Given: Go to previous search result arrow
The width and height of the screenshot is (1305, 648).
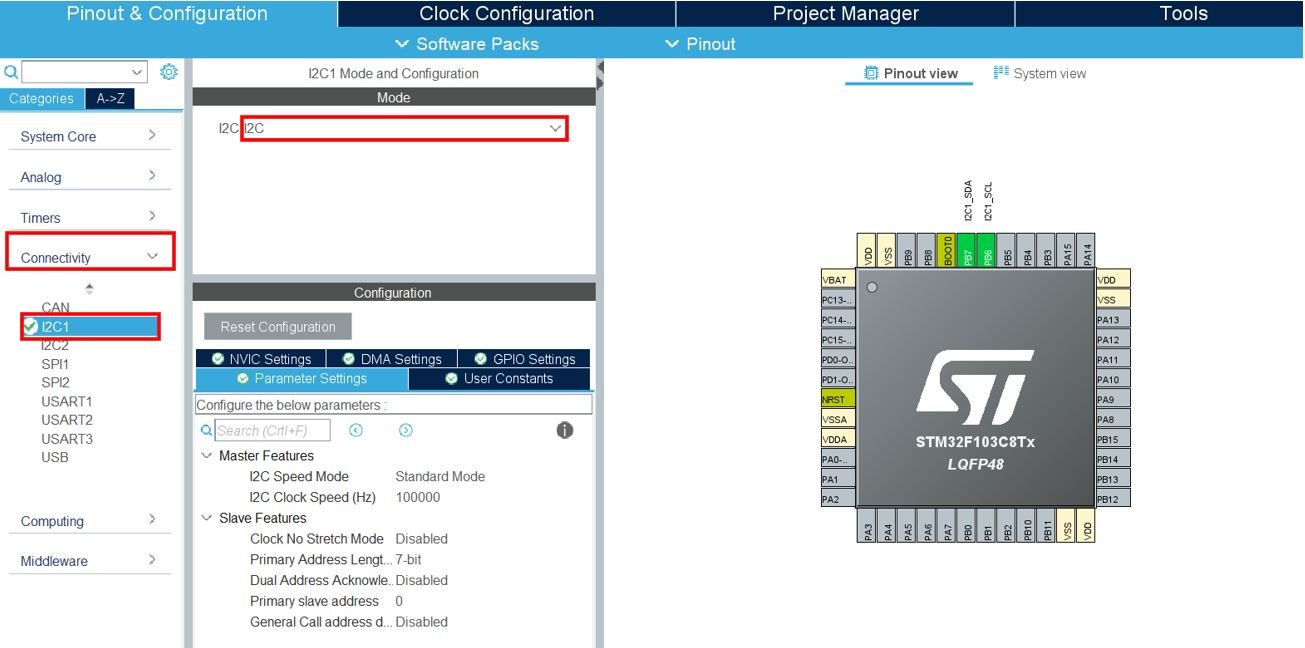Looking at the screenshot, I should pos(355,430).
